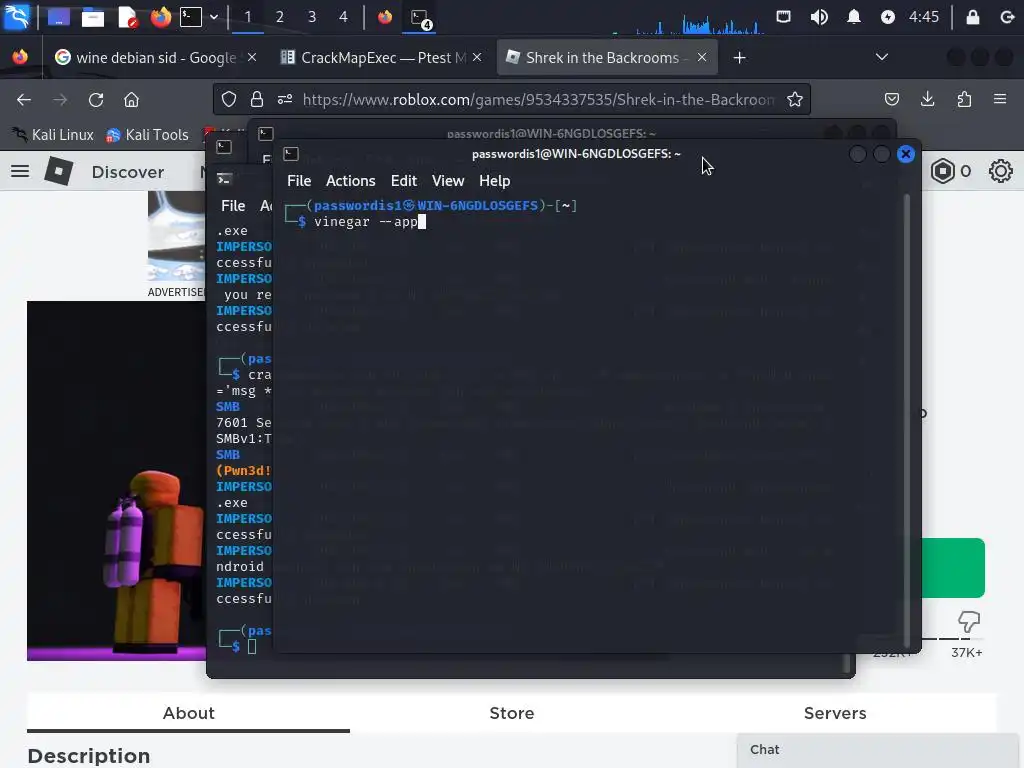Viewport: 1024px width, 768px height.
Task: Click the 4:45 panel clock
Action: click(923, 16)
